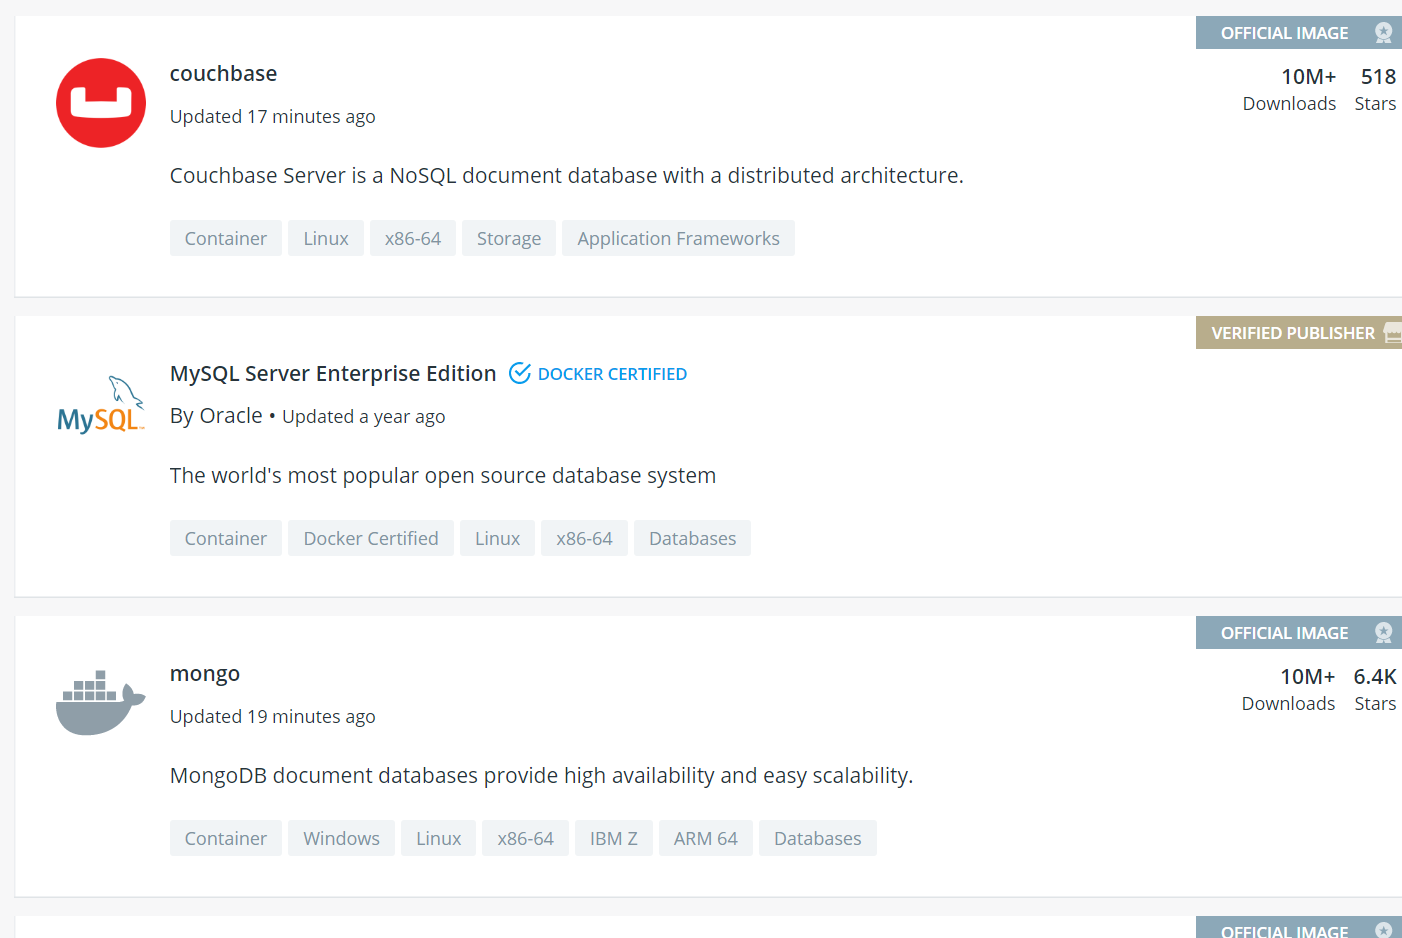1402x938 pixels.
Task: Select the ARM 64 tag
Action: pos(706,838)
